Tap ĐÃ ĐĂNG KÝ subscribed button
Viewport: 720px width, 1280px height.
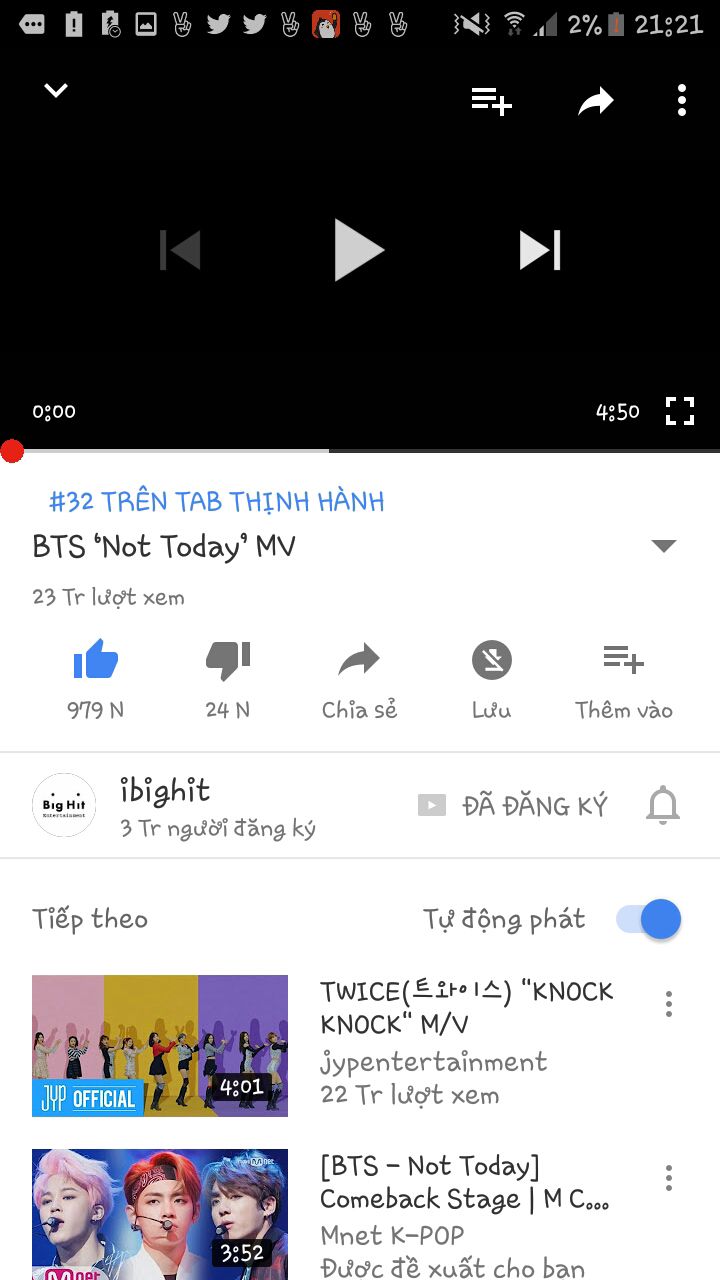pyautogui.click(x=512, y=805)
